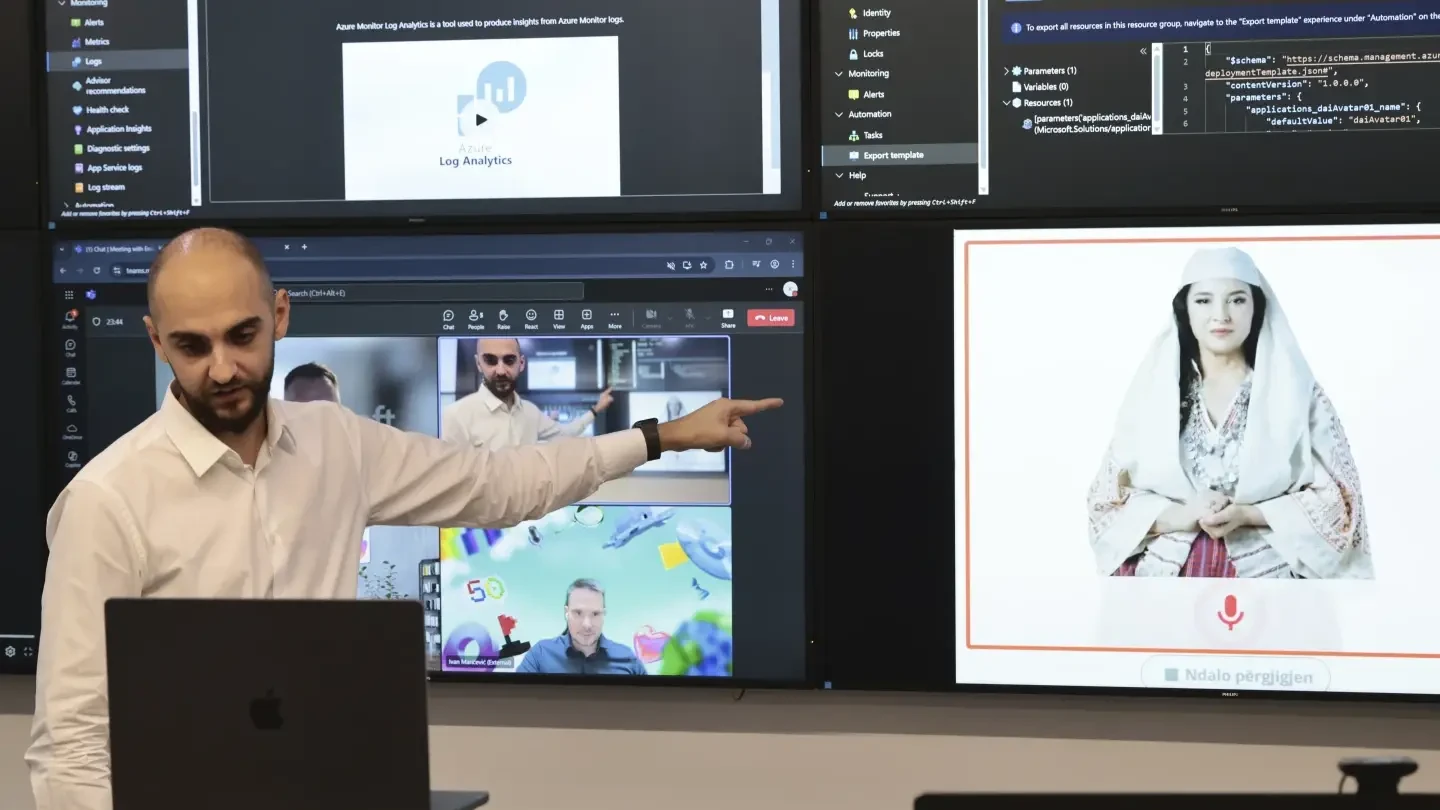Collapse Automation section in right Azure menu
The height and width of the screenshot is (810, 1440).
pyautogui.click(x=839, y=114)
